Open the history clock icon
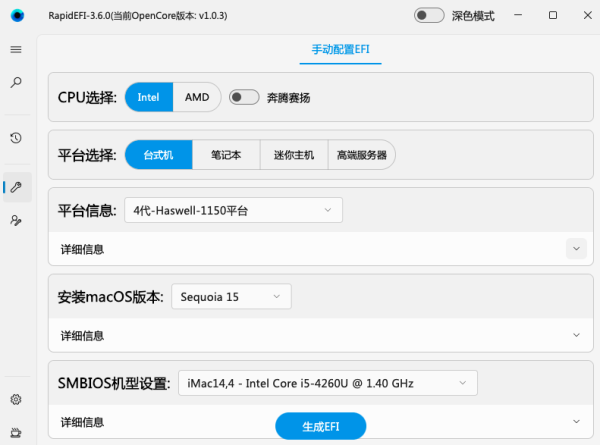The width and height of the screenshot is (600, 445). pyautogui.click(x=16, y=138)
